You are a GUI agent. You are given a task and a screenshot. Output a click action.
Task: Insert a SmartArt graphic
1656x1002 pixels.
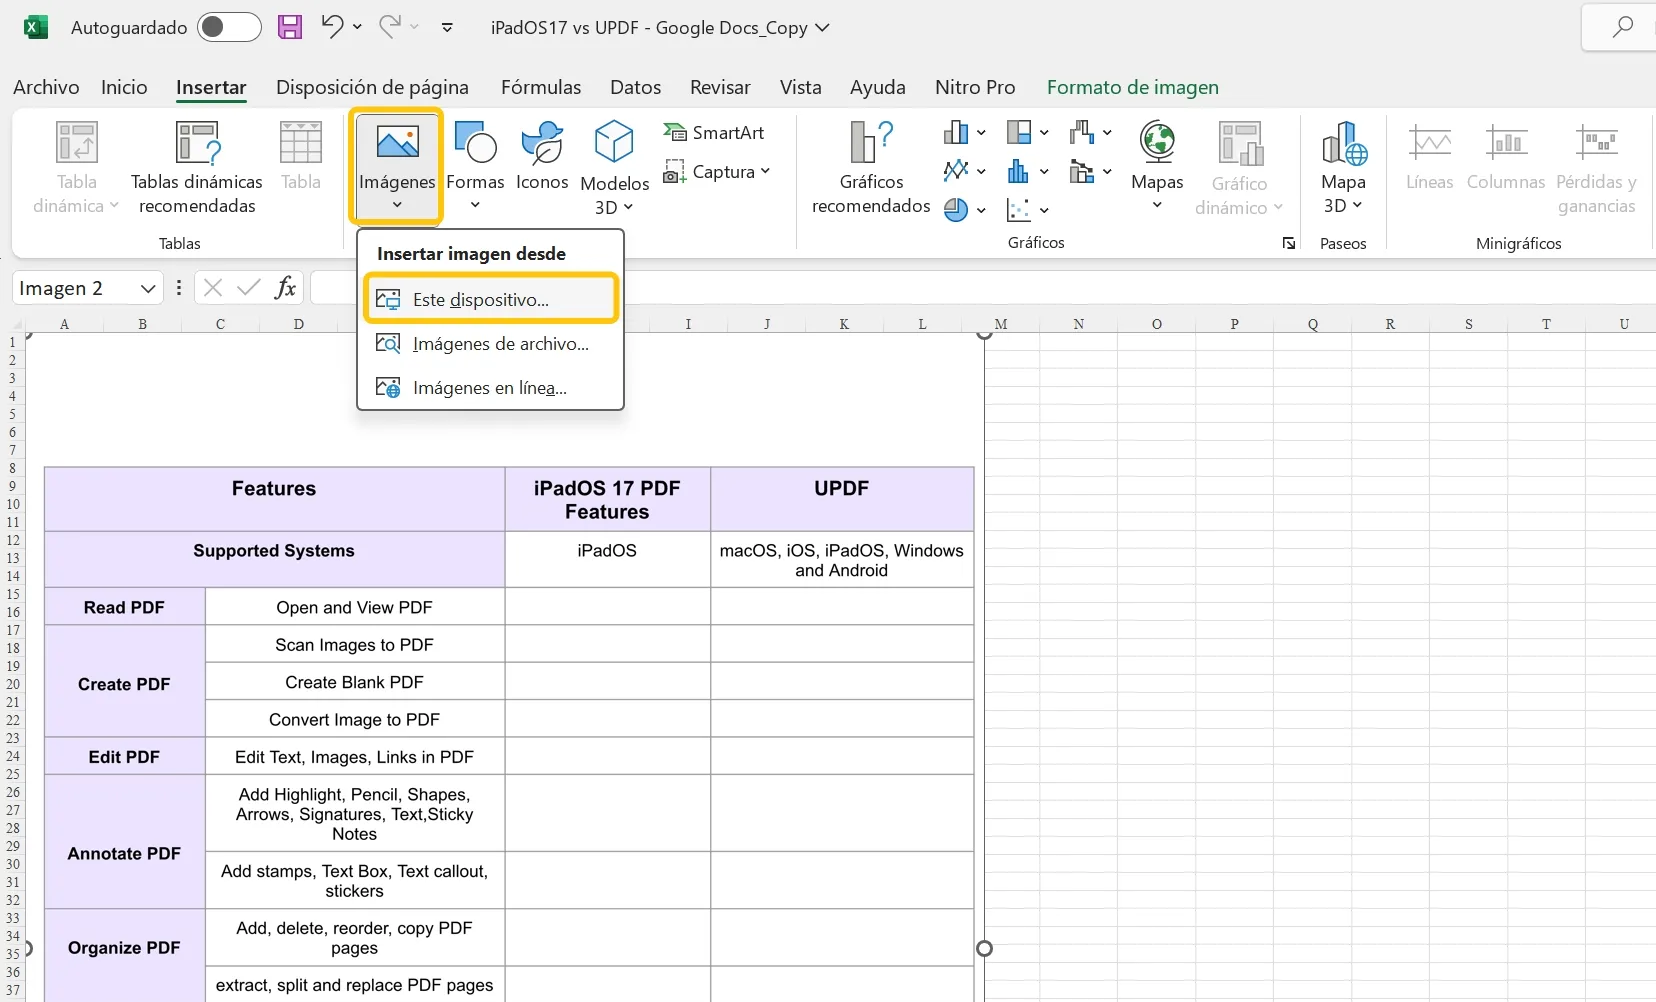click(714, 132)
